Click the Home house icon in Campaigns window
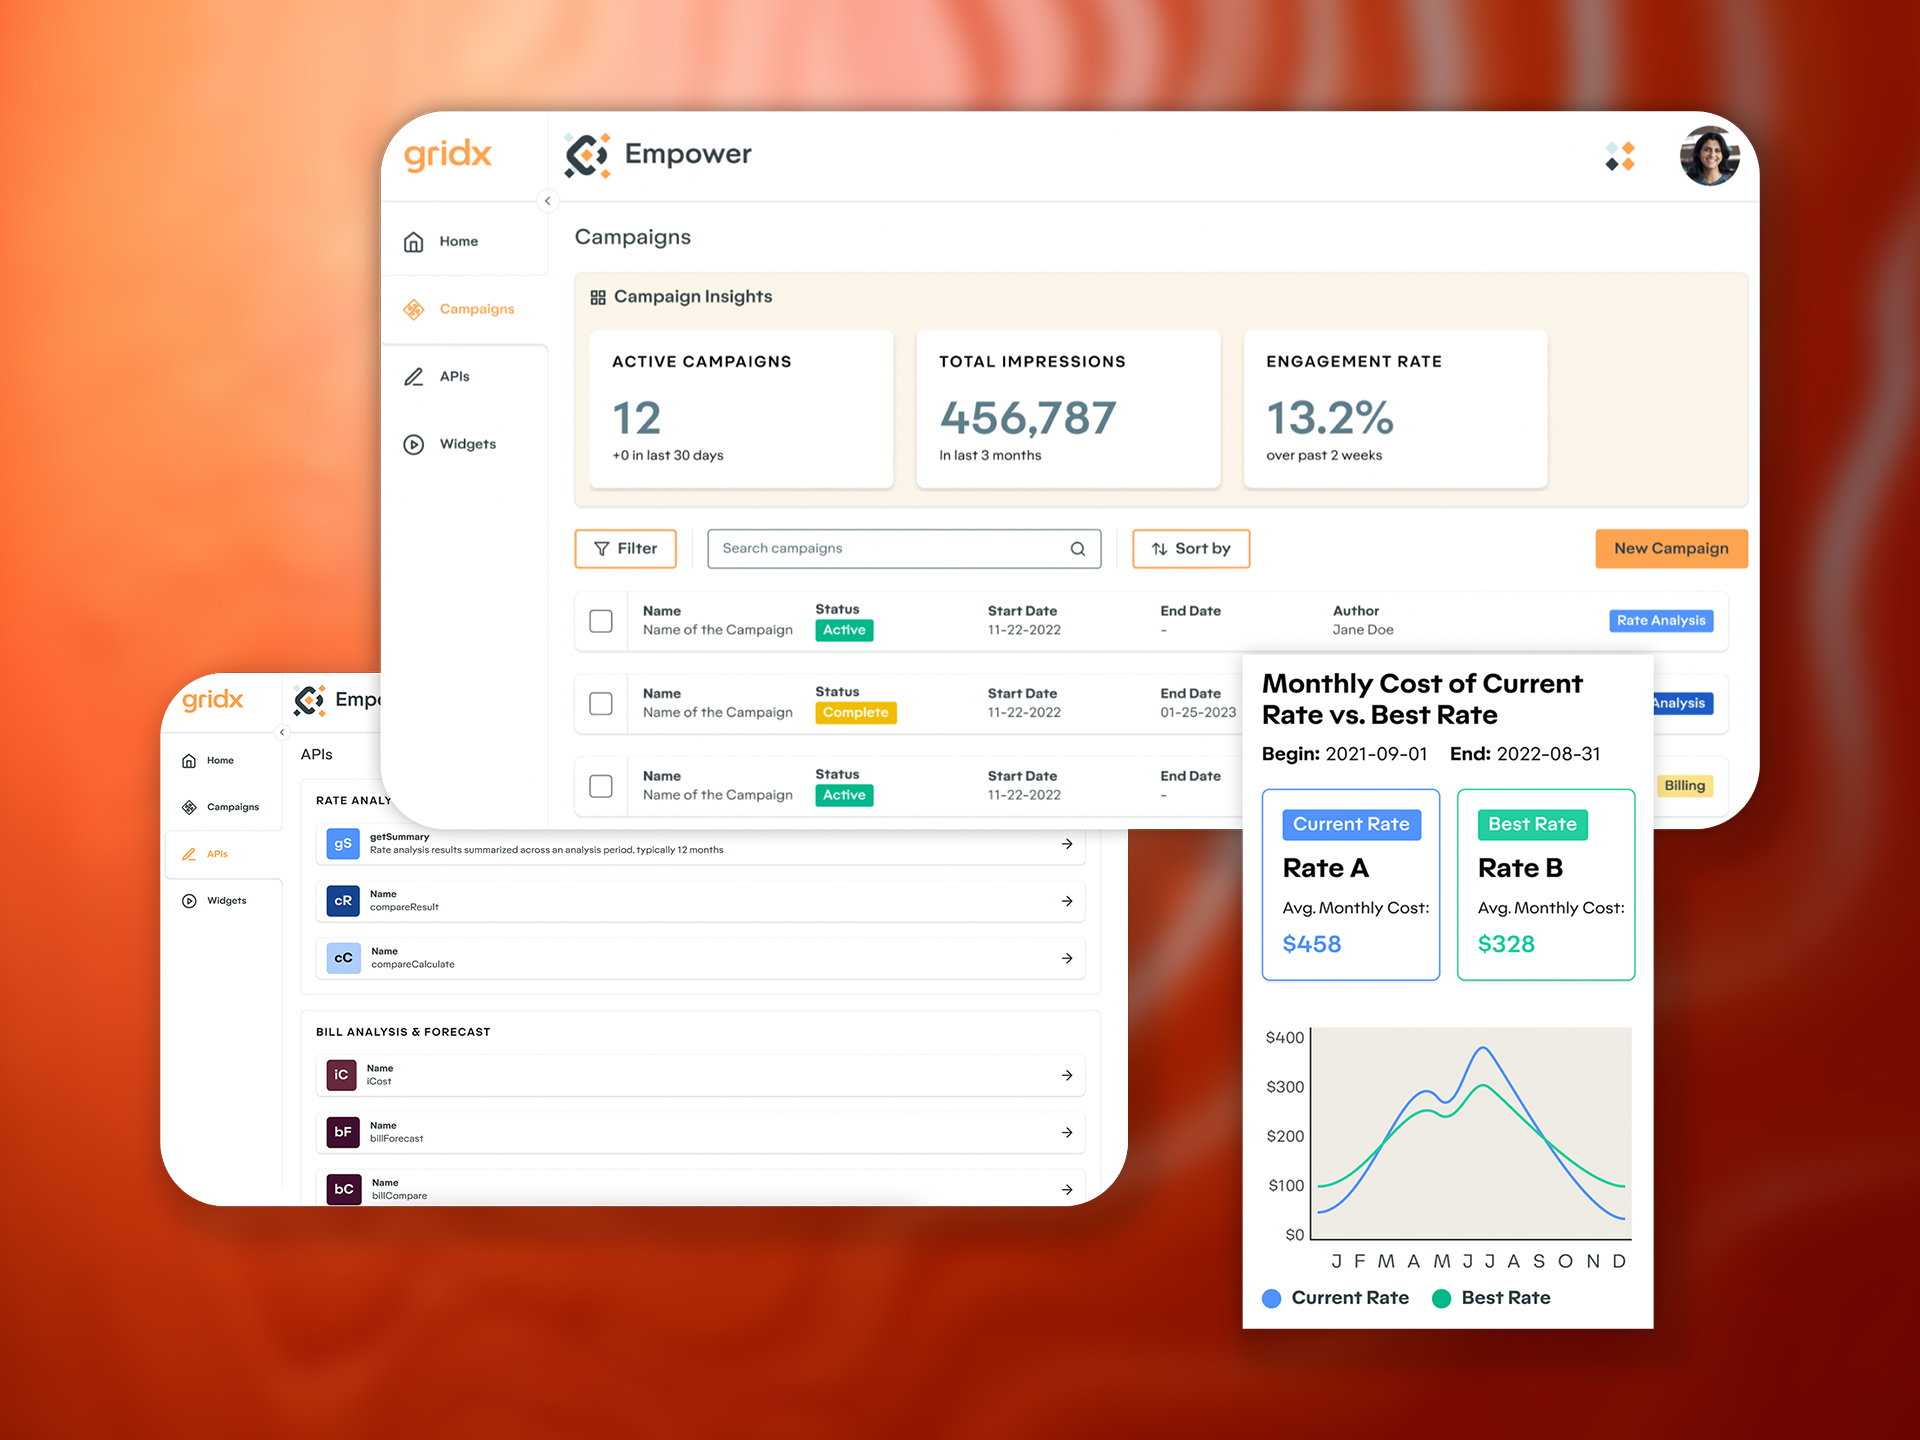The image size is (1920, 1440). click(413, 242)
